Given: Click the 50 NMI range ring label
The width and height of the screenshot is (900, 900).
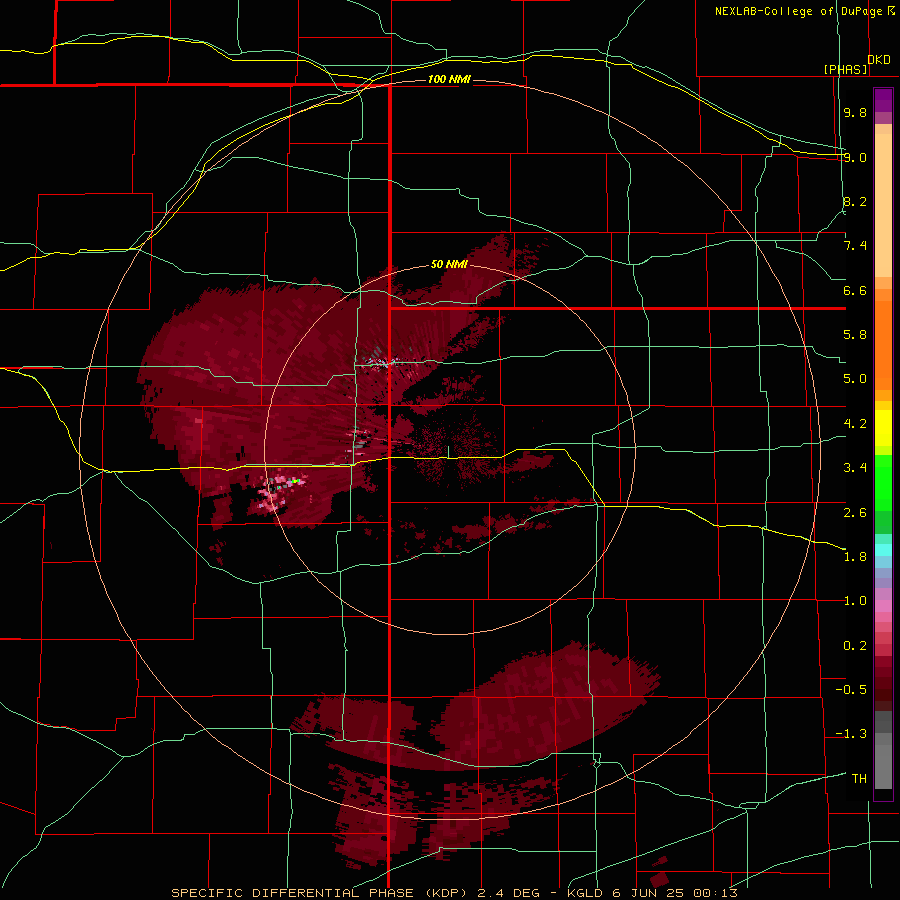Looking at the screenshot, I should (x=449, y=265).
